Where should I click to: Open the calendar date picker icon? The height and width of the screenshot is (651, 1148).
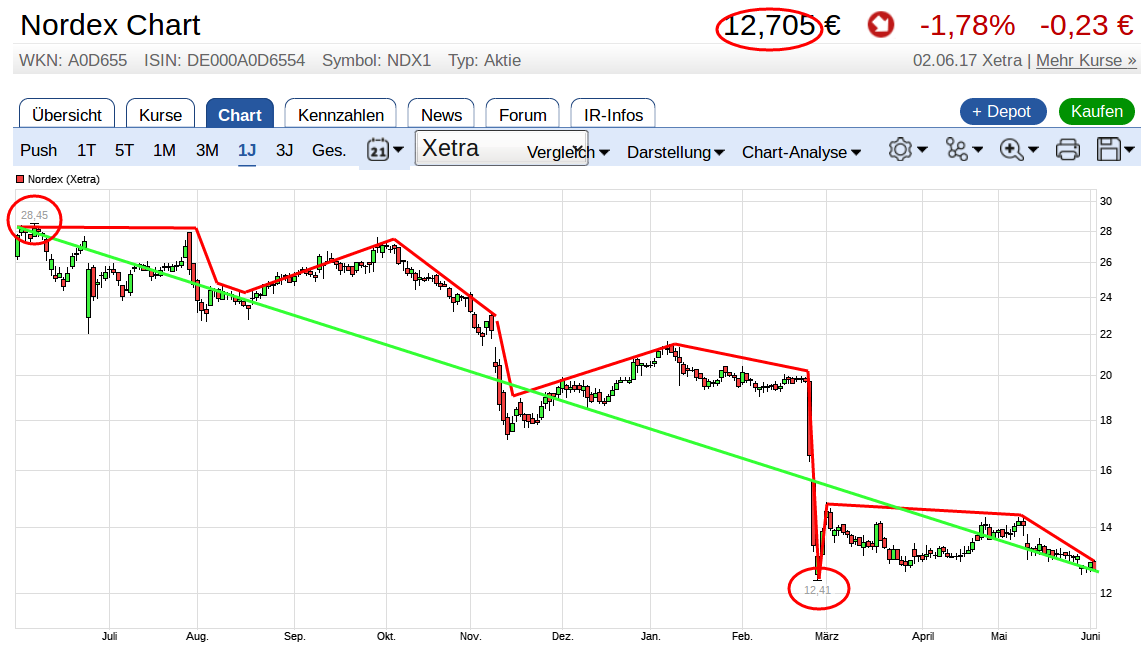[x=377, y=150]
